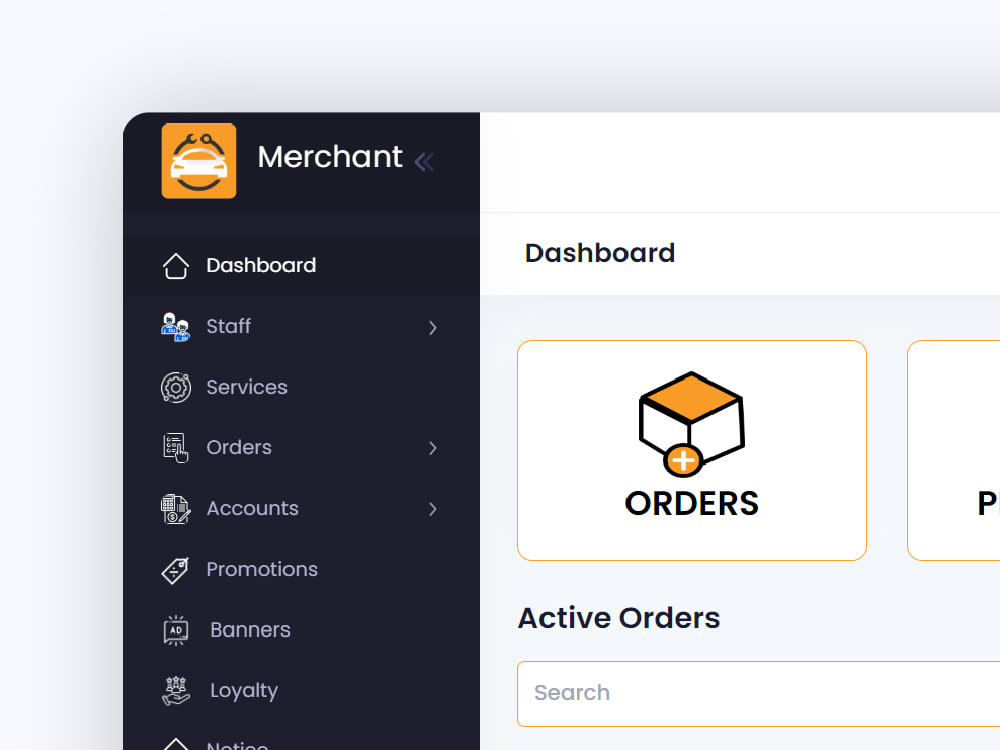
Task: Click the Promotions tag icon
Action: click(x=175, y=570)
